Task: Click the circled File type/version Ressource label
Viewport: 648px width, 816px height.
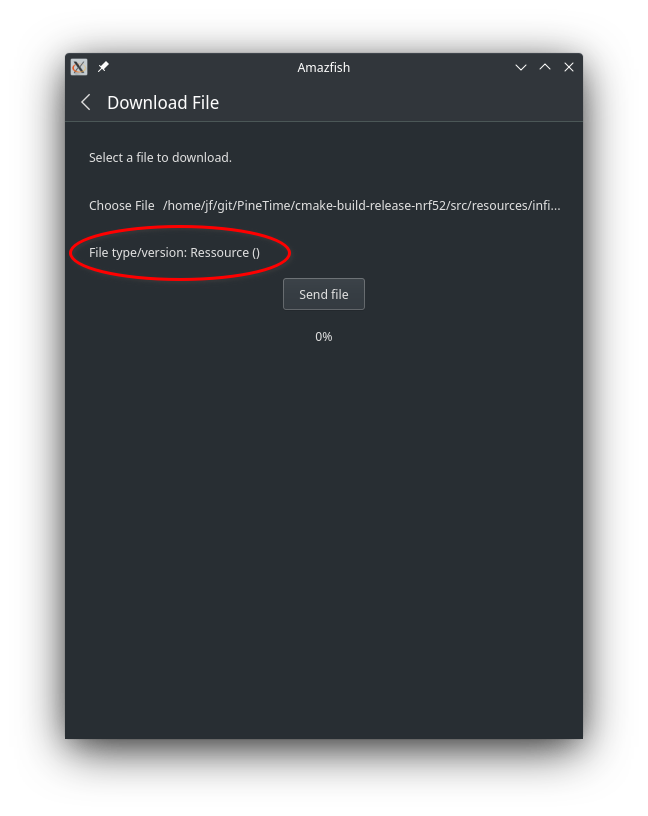Action: click(173, 252)
